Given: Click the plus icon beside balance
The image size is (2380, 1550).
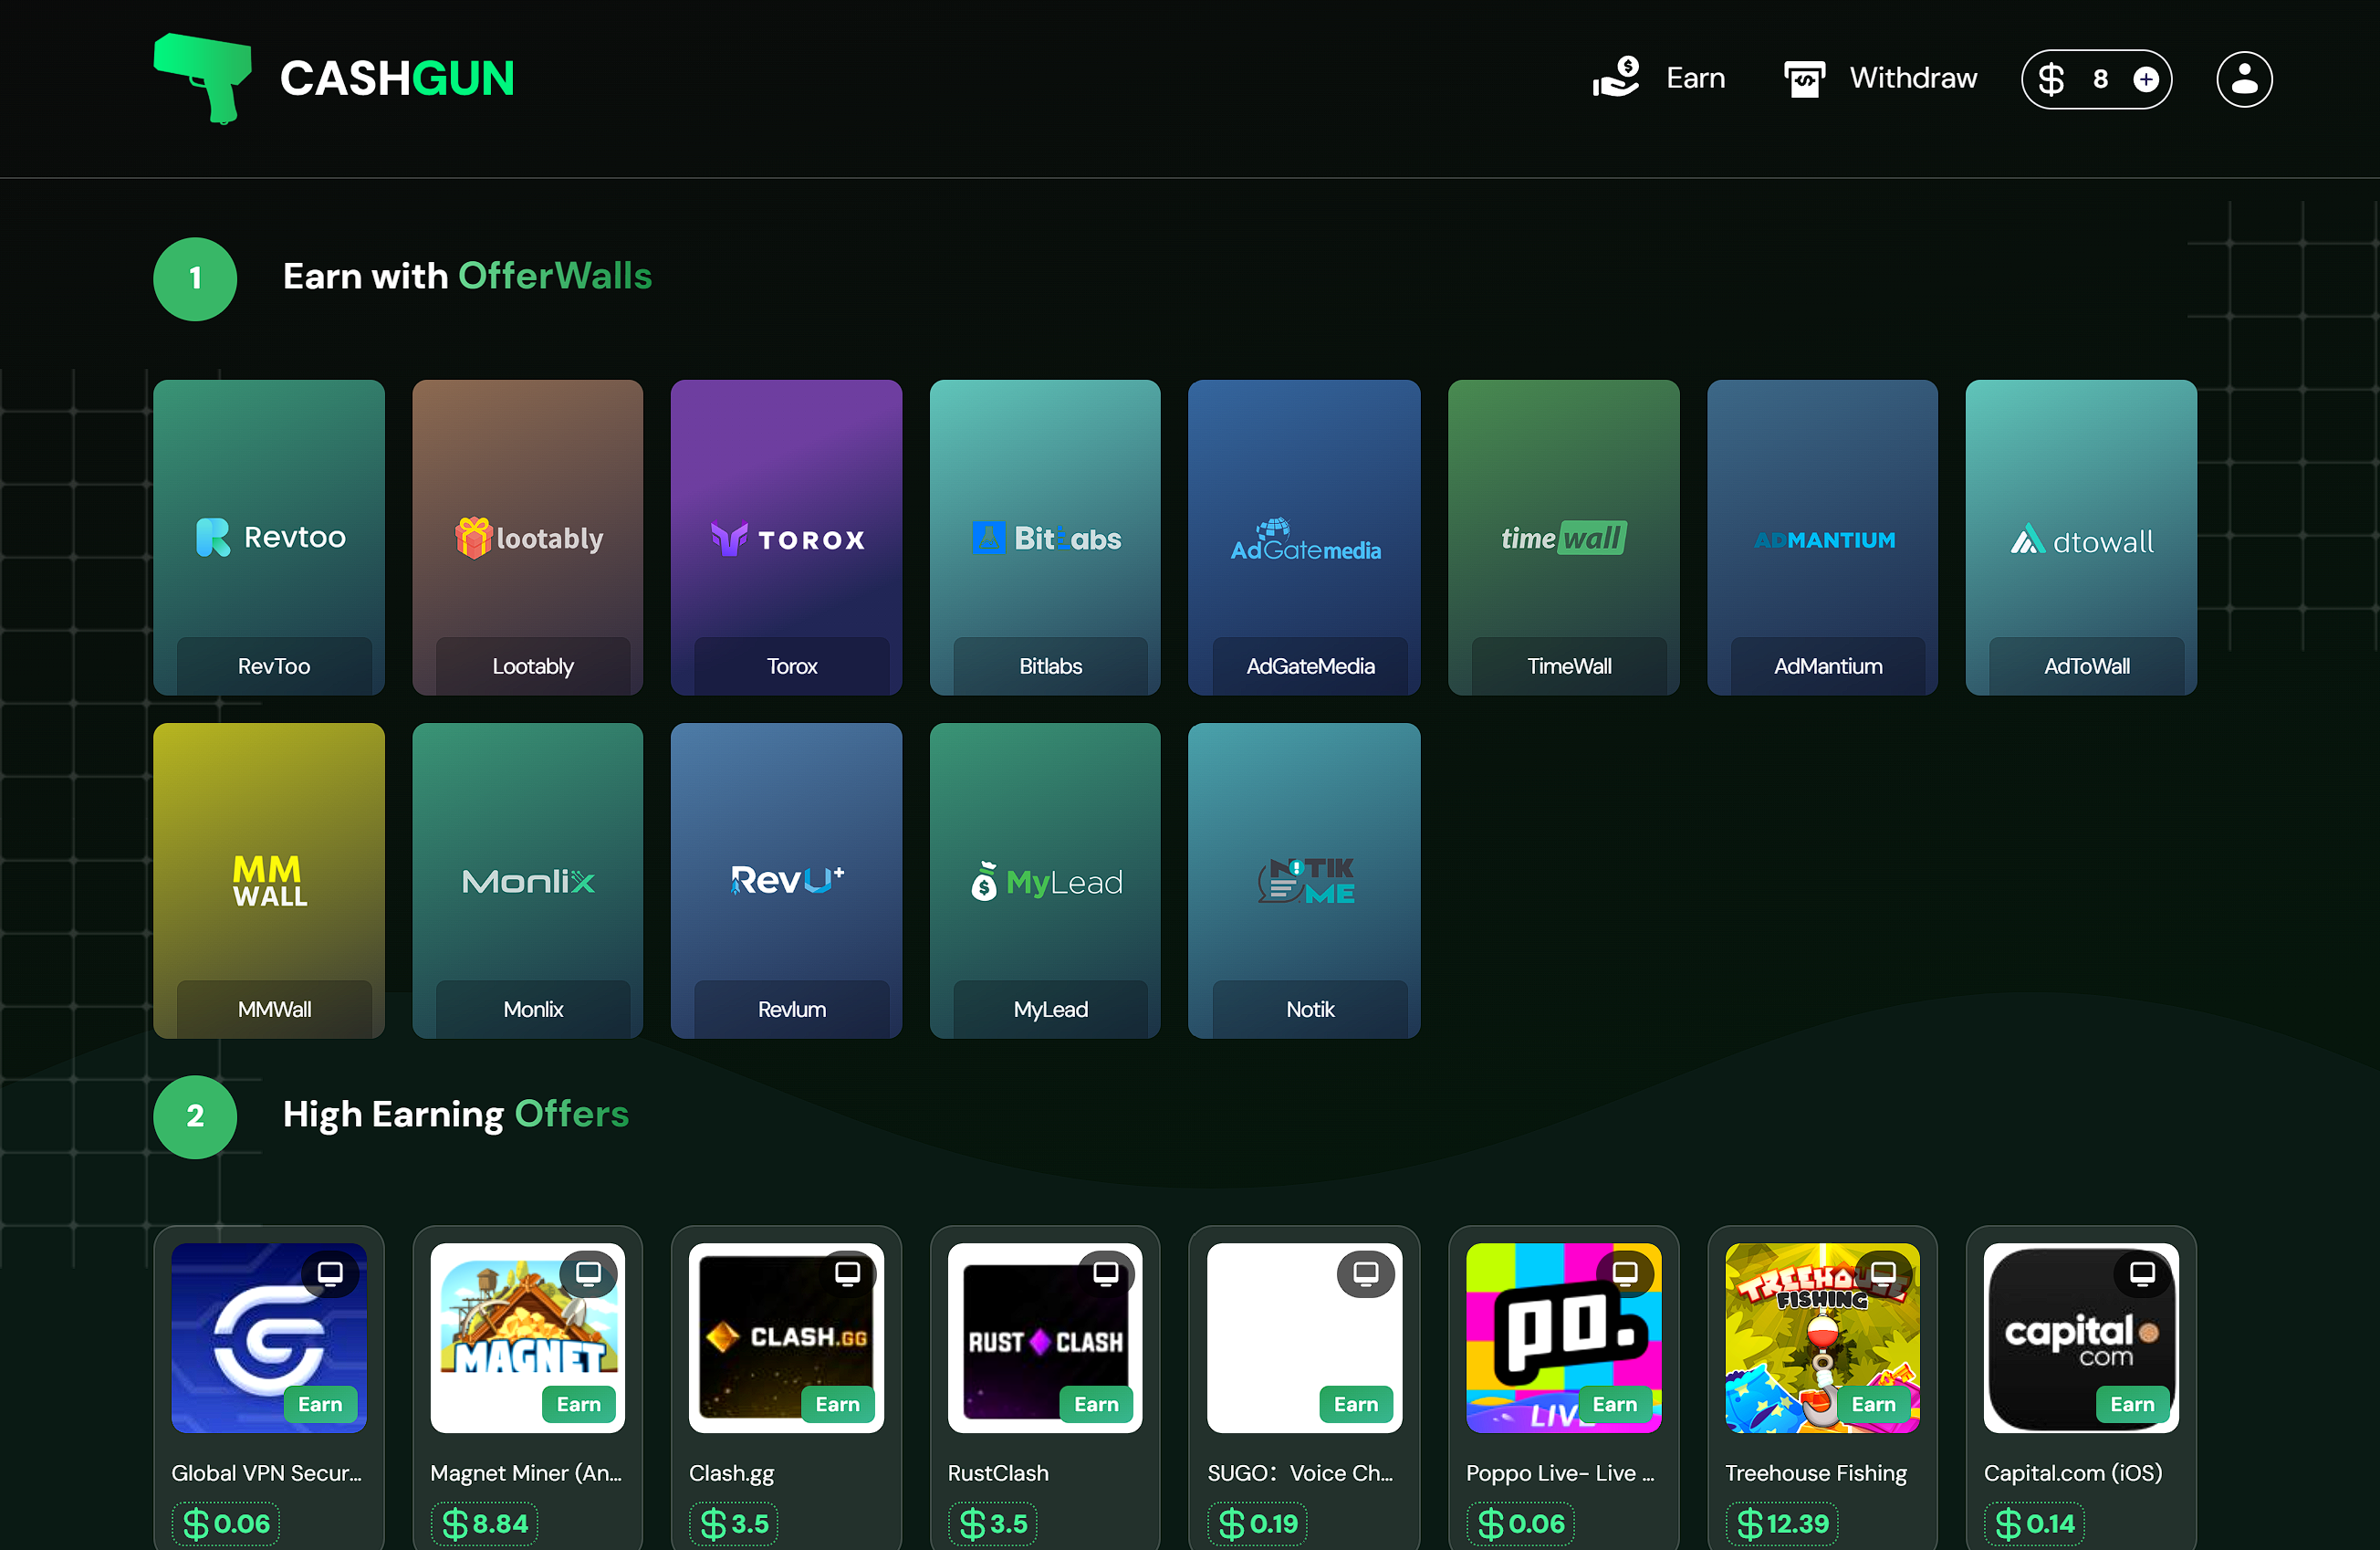Looking at the screenshot, I should click(2146, 79).
